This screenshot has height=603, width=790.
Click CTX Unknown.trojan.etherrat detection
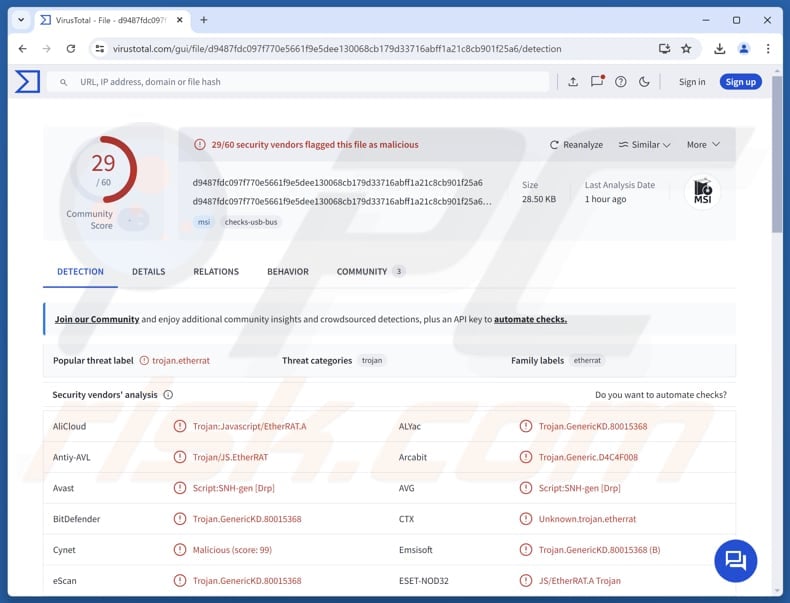587,519
